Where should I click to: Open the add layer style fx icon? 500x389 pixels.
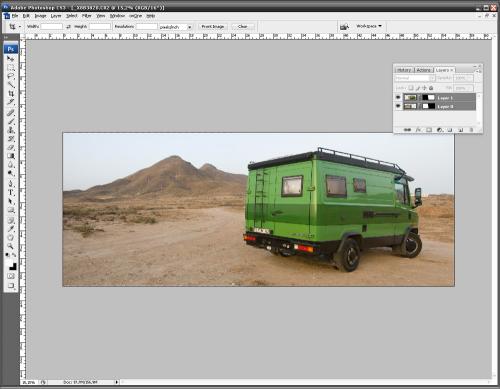pos(418,130)
